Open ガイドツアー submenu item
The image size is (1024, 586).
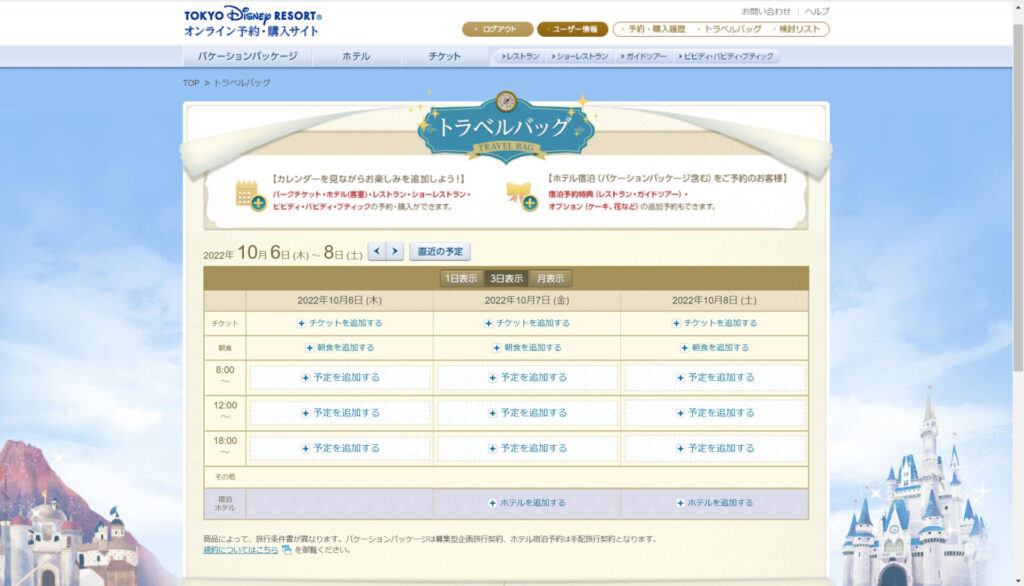coord(644,57)
